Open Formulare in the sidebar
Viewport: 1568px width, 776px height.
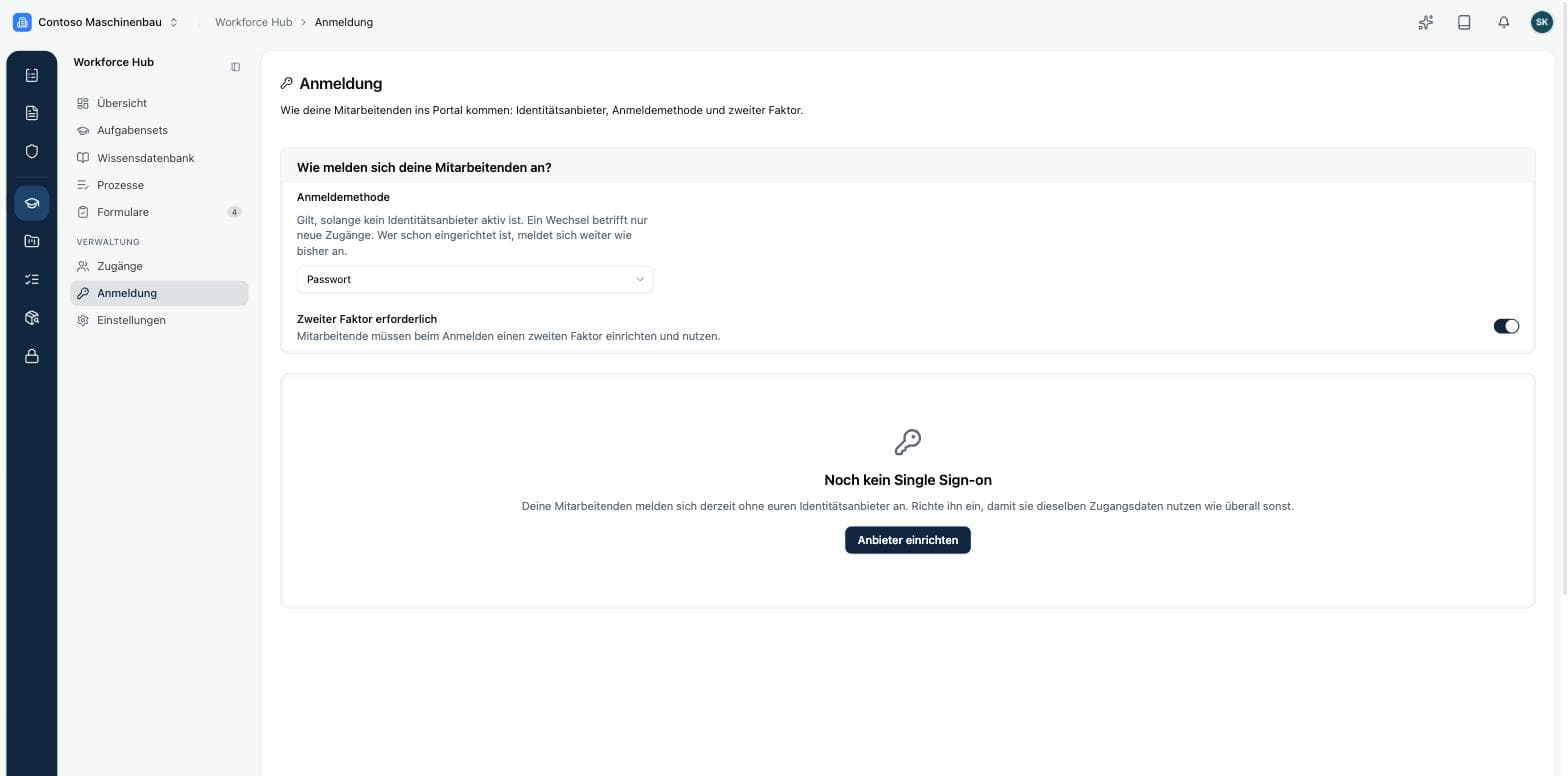[159, 212]
